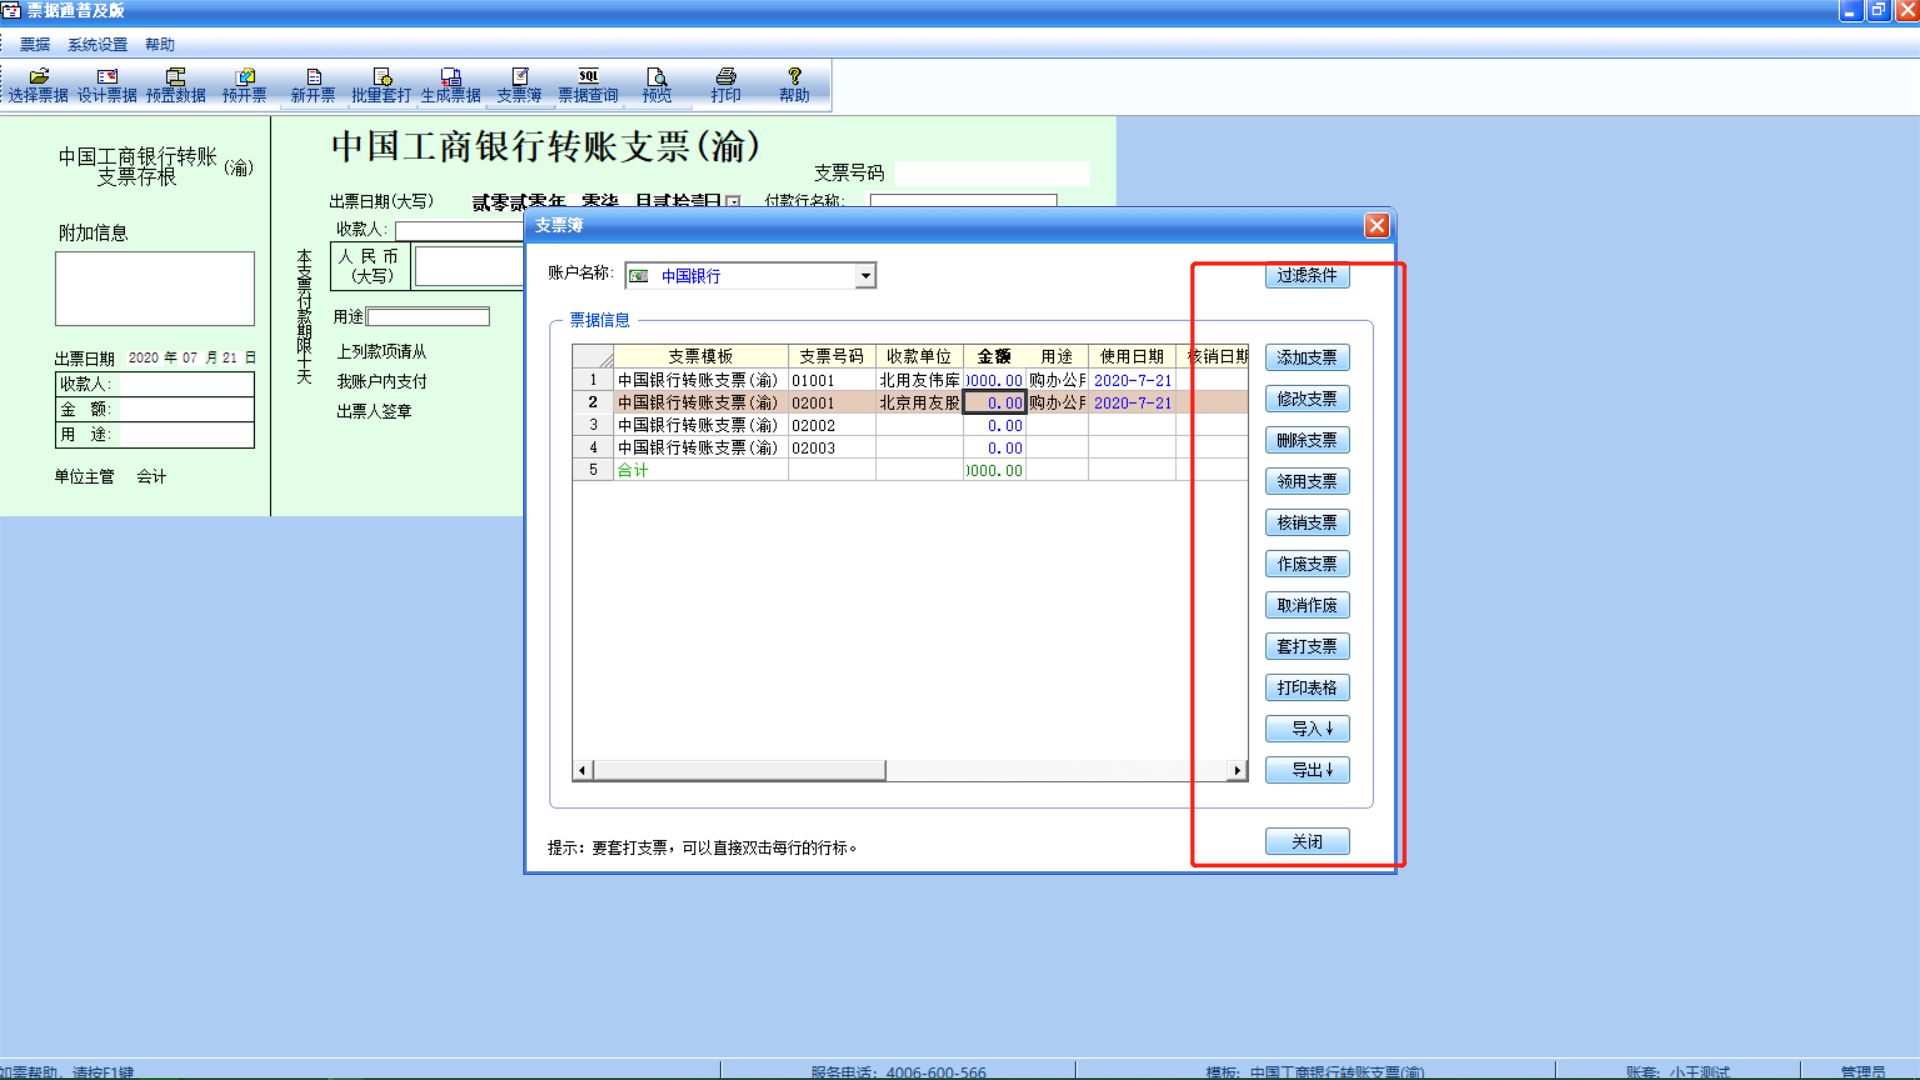Image resolution: width=1920 pixels, height=1080 pixels.
Task: Expand the 账户名称 dropdown arrow
Action: click(865, 276)
